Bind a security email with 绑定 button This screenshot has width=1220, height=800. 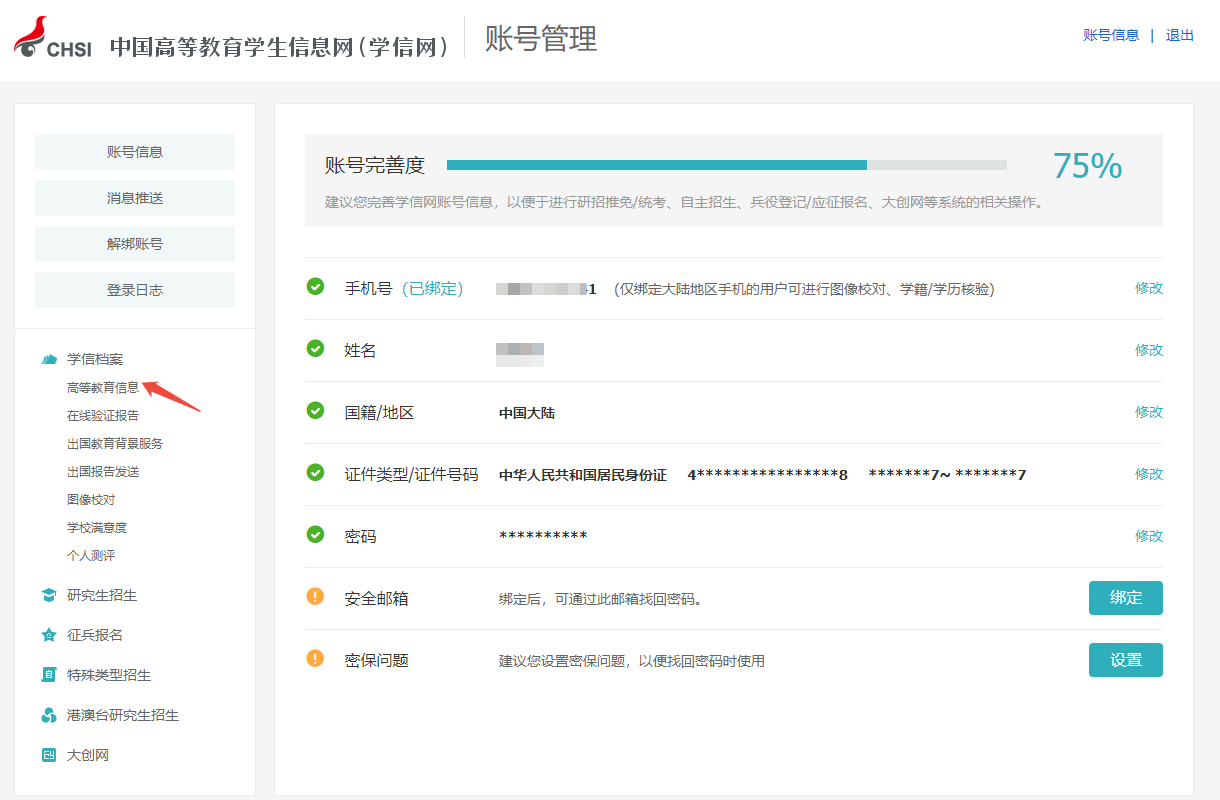pos(1126,598)
